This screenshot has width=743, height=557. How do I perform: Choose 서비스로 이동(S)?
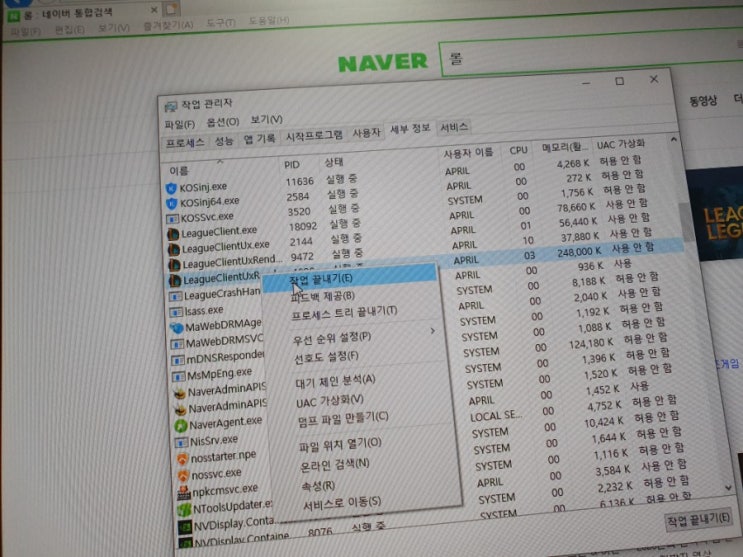(x=342, y=504)
